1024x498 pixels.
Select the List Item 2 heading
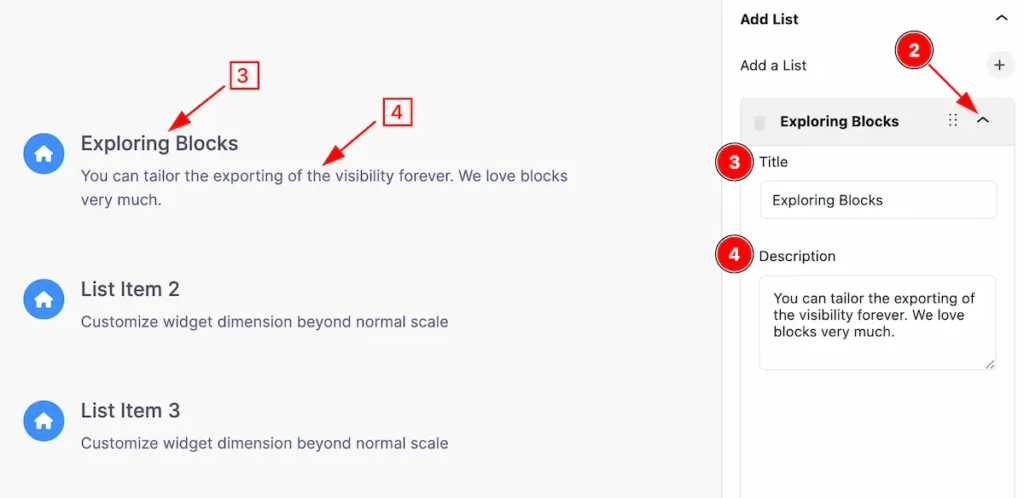tap(130, 289)
